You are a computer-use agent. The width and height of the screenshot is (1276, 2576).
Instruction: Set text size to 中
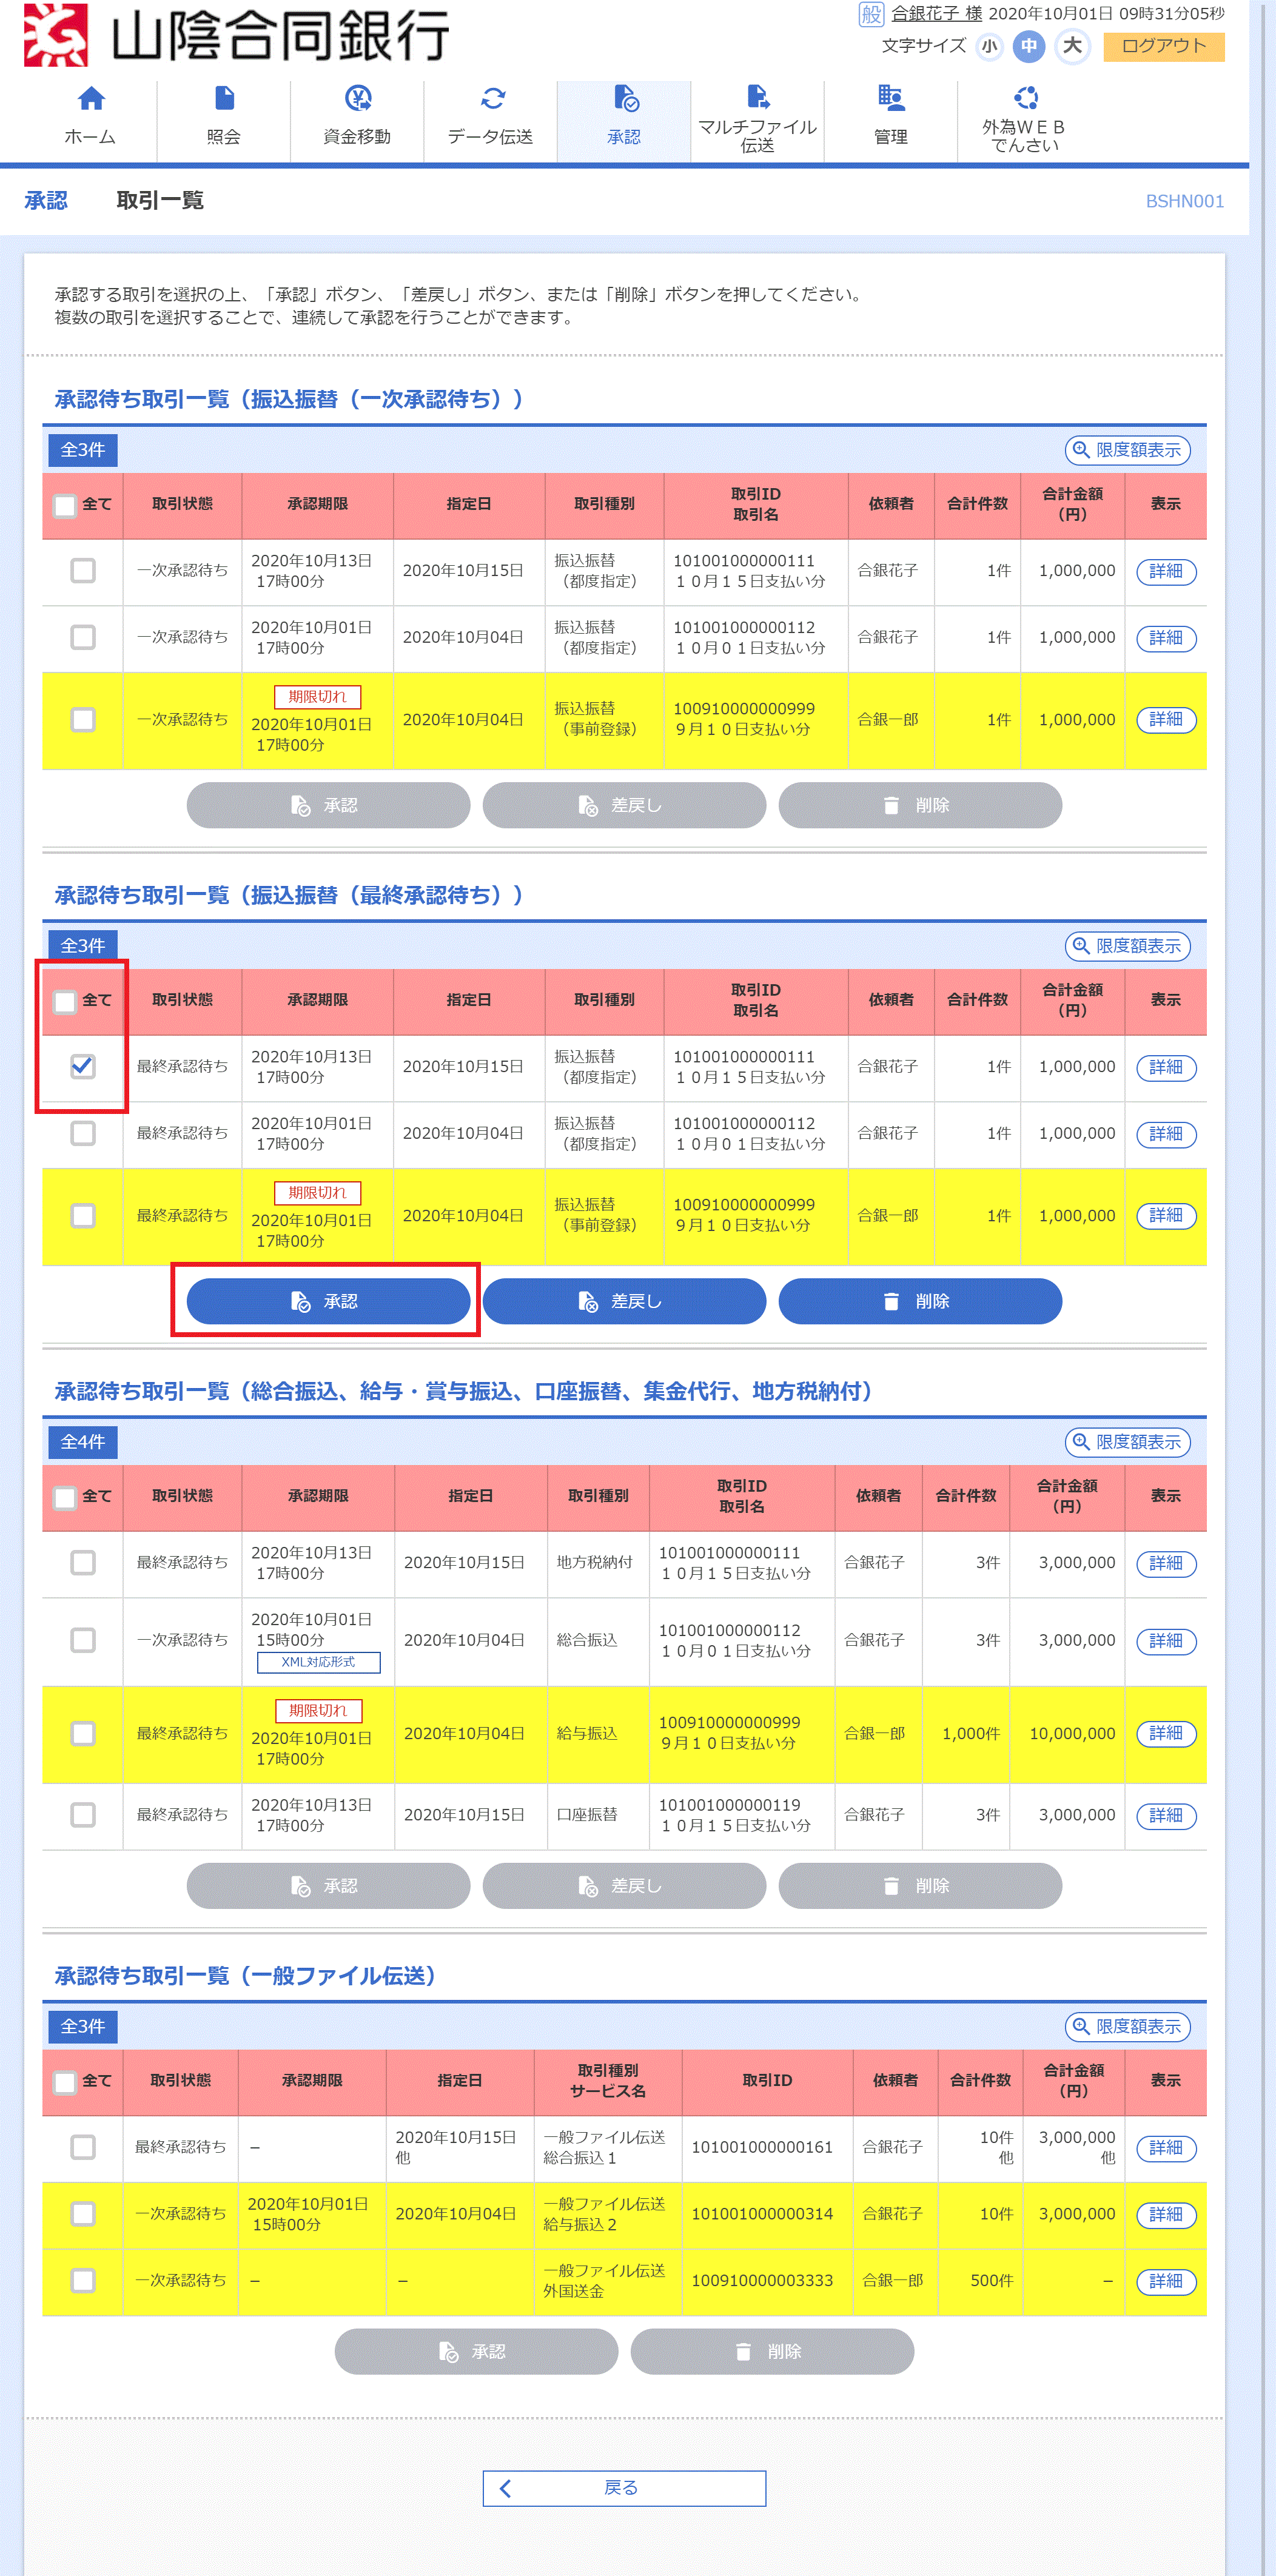pos(1029,46)
